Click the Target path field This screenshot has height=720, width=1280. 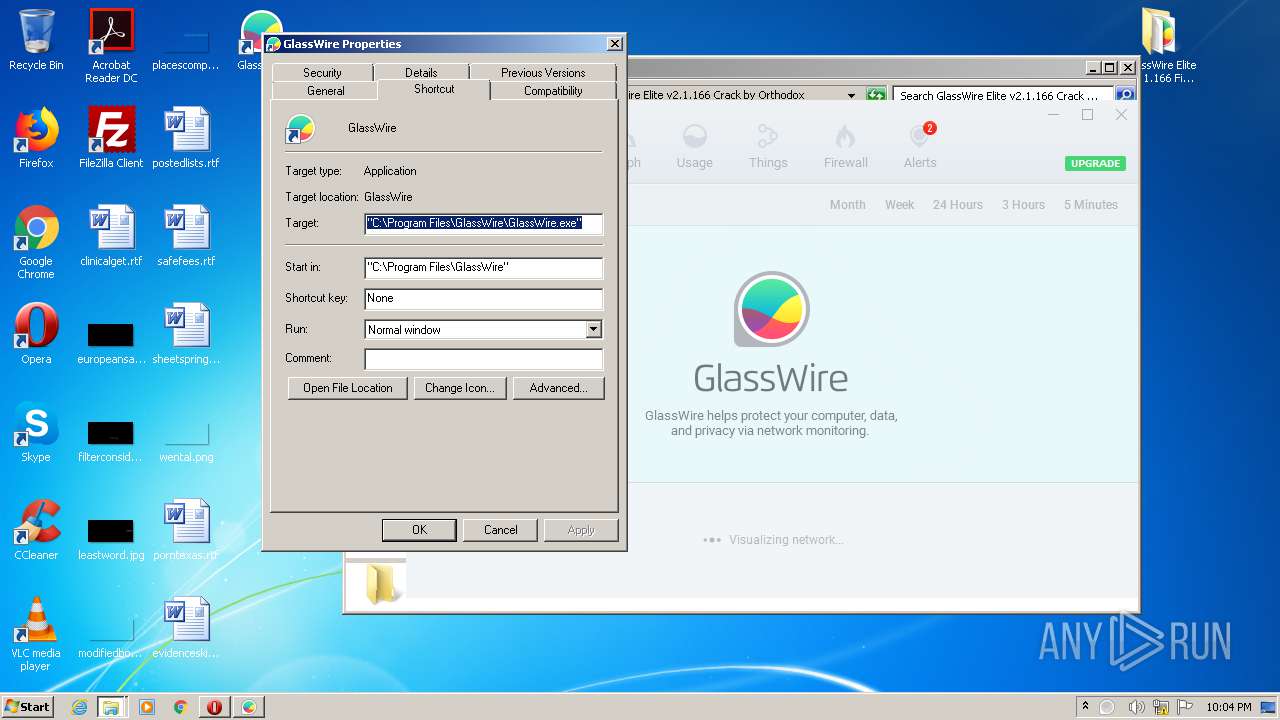484,223
